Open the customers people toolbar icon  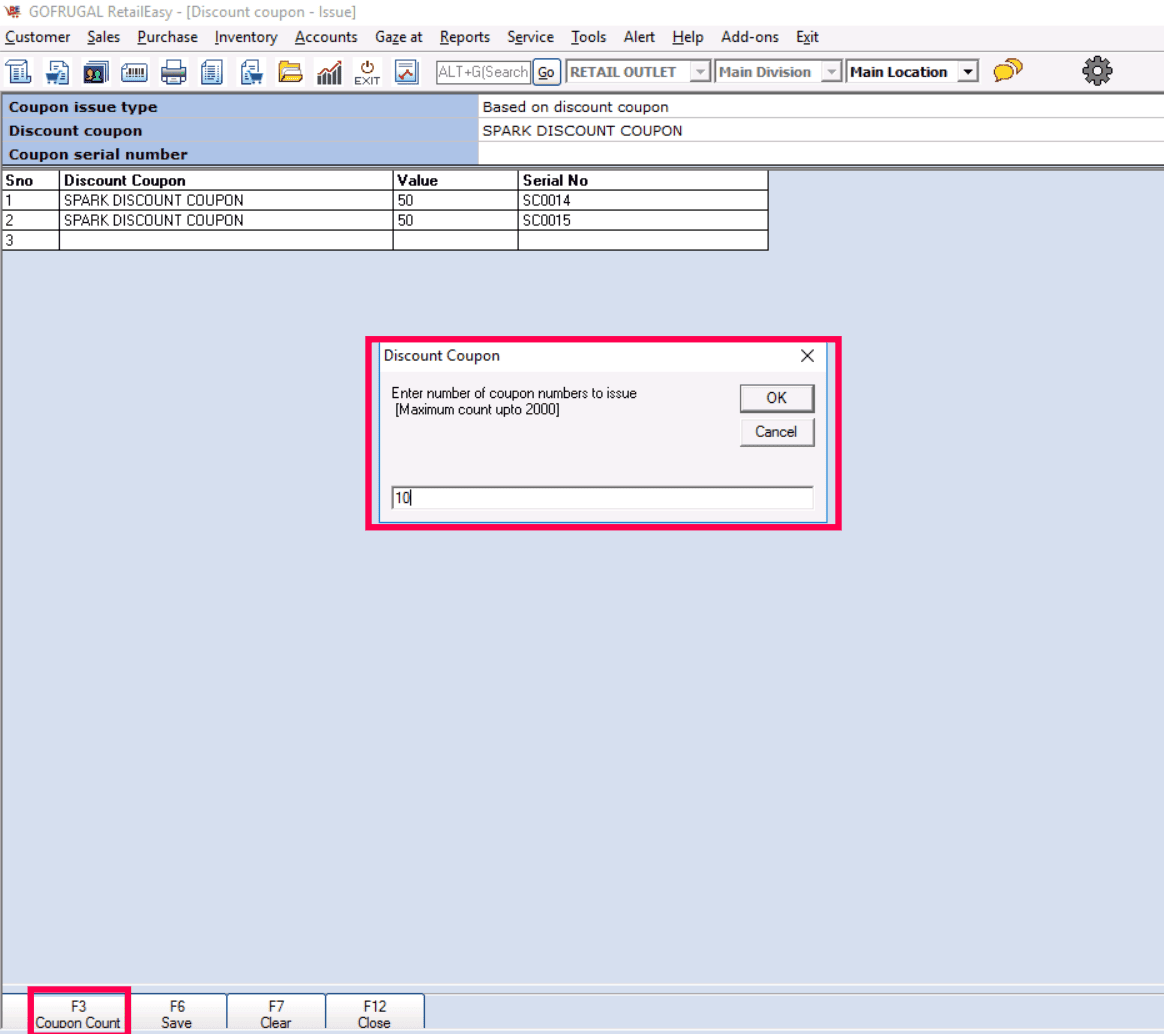pyautogui.click(x=96, y=72)
